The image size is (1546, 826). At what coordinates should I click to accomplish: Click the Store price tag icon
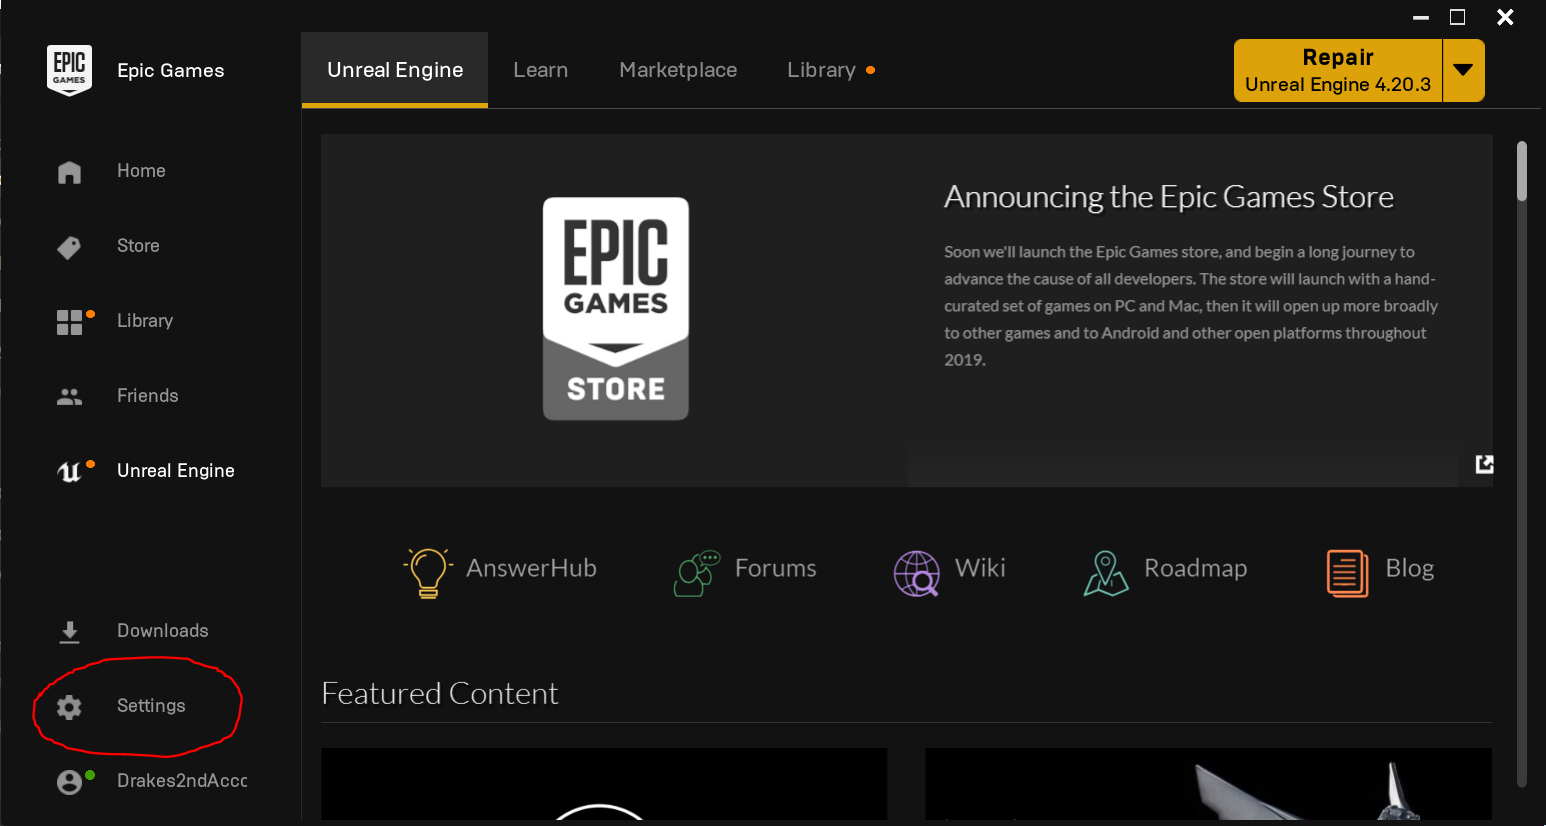click(x=69, y=247)
